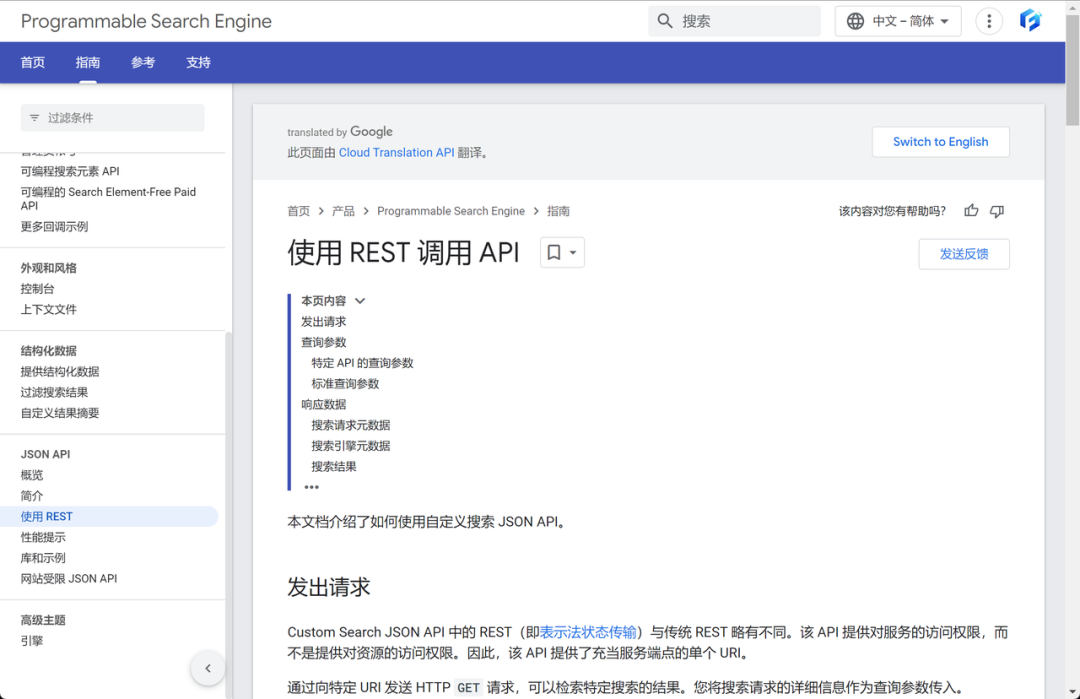This screenshot has height=699, width=1080.
Task: Open 性能提示 in sidebar
Action: click(x=43, y=537)
